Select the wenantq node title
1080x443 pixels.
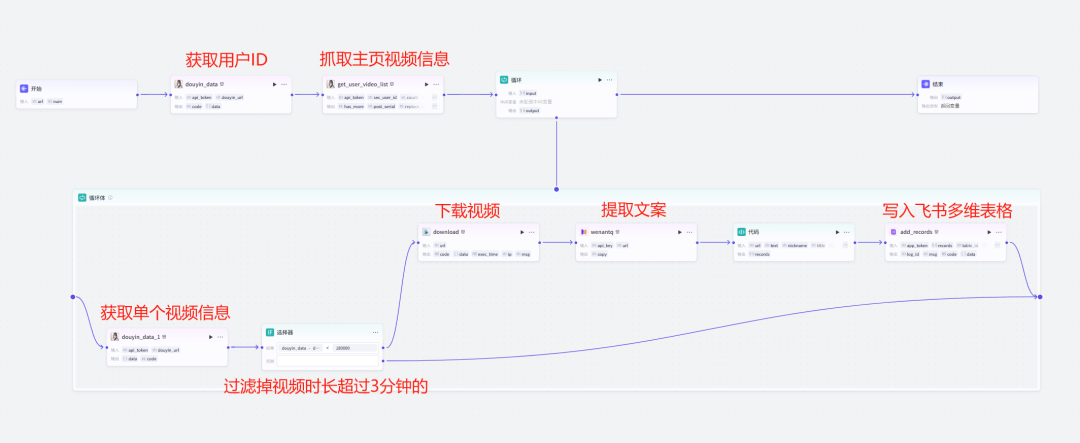(602, 232)
